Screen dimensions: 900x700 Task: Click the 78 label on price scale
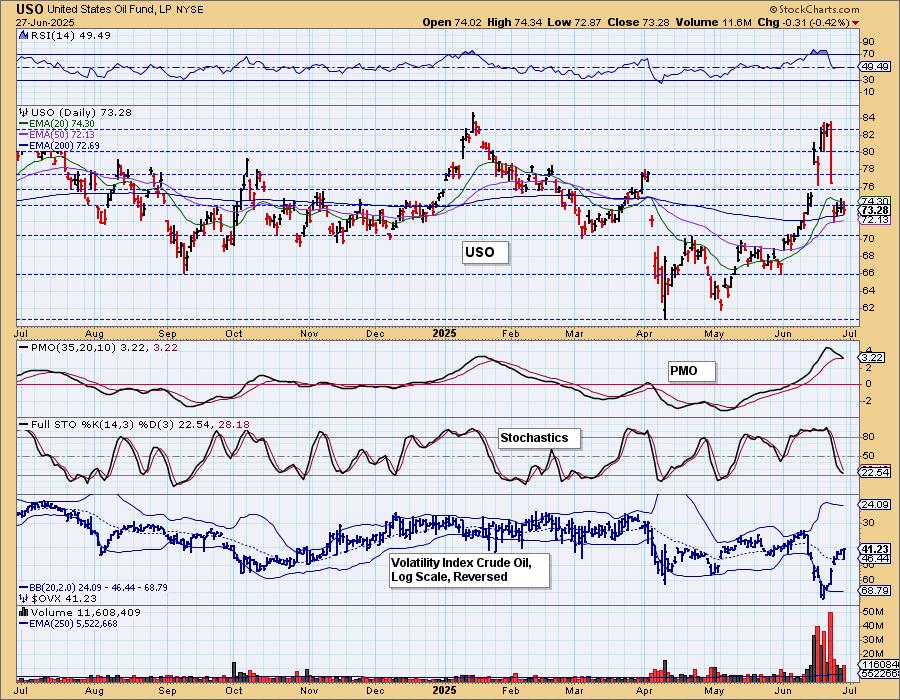pos(868,169)
